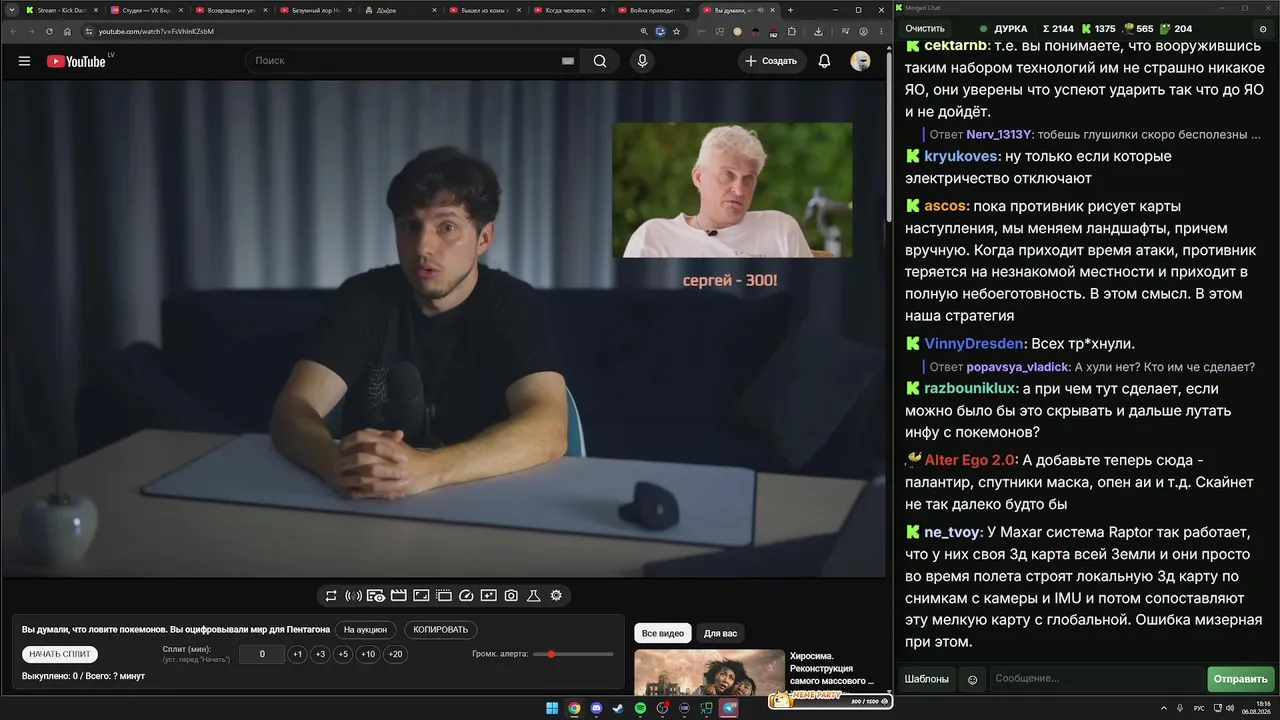Viewport: 1280px width, 720px height.
Task: Open Steam from the taskbar
Action: [618, 708]
